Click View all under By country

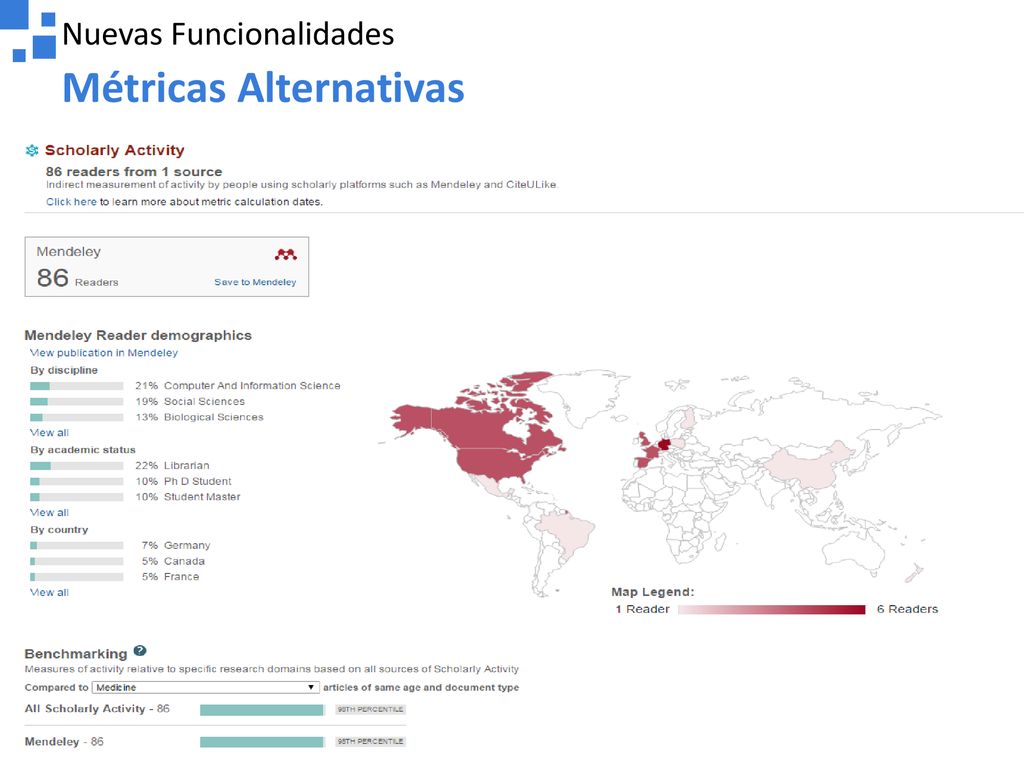(50, 592)
